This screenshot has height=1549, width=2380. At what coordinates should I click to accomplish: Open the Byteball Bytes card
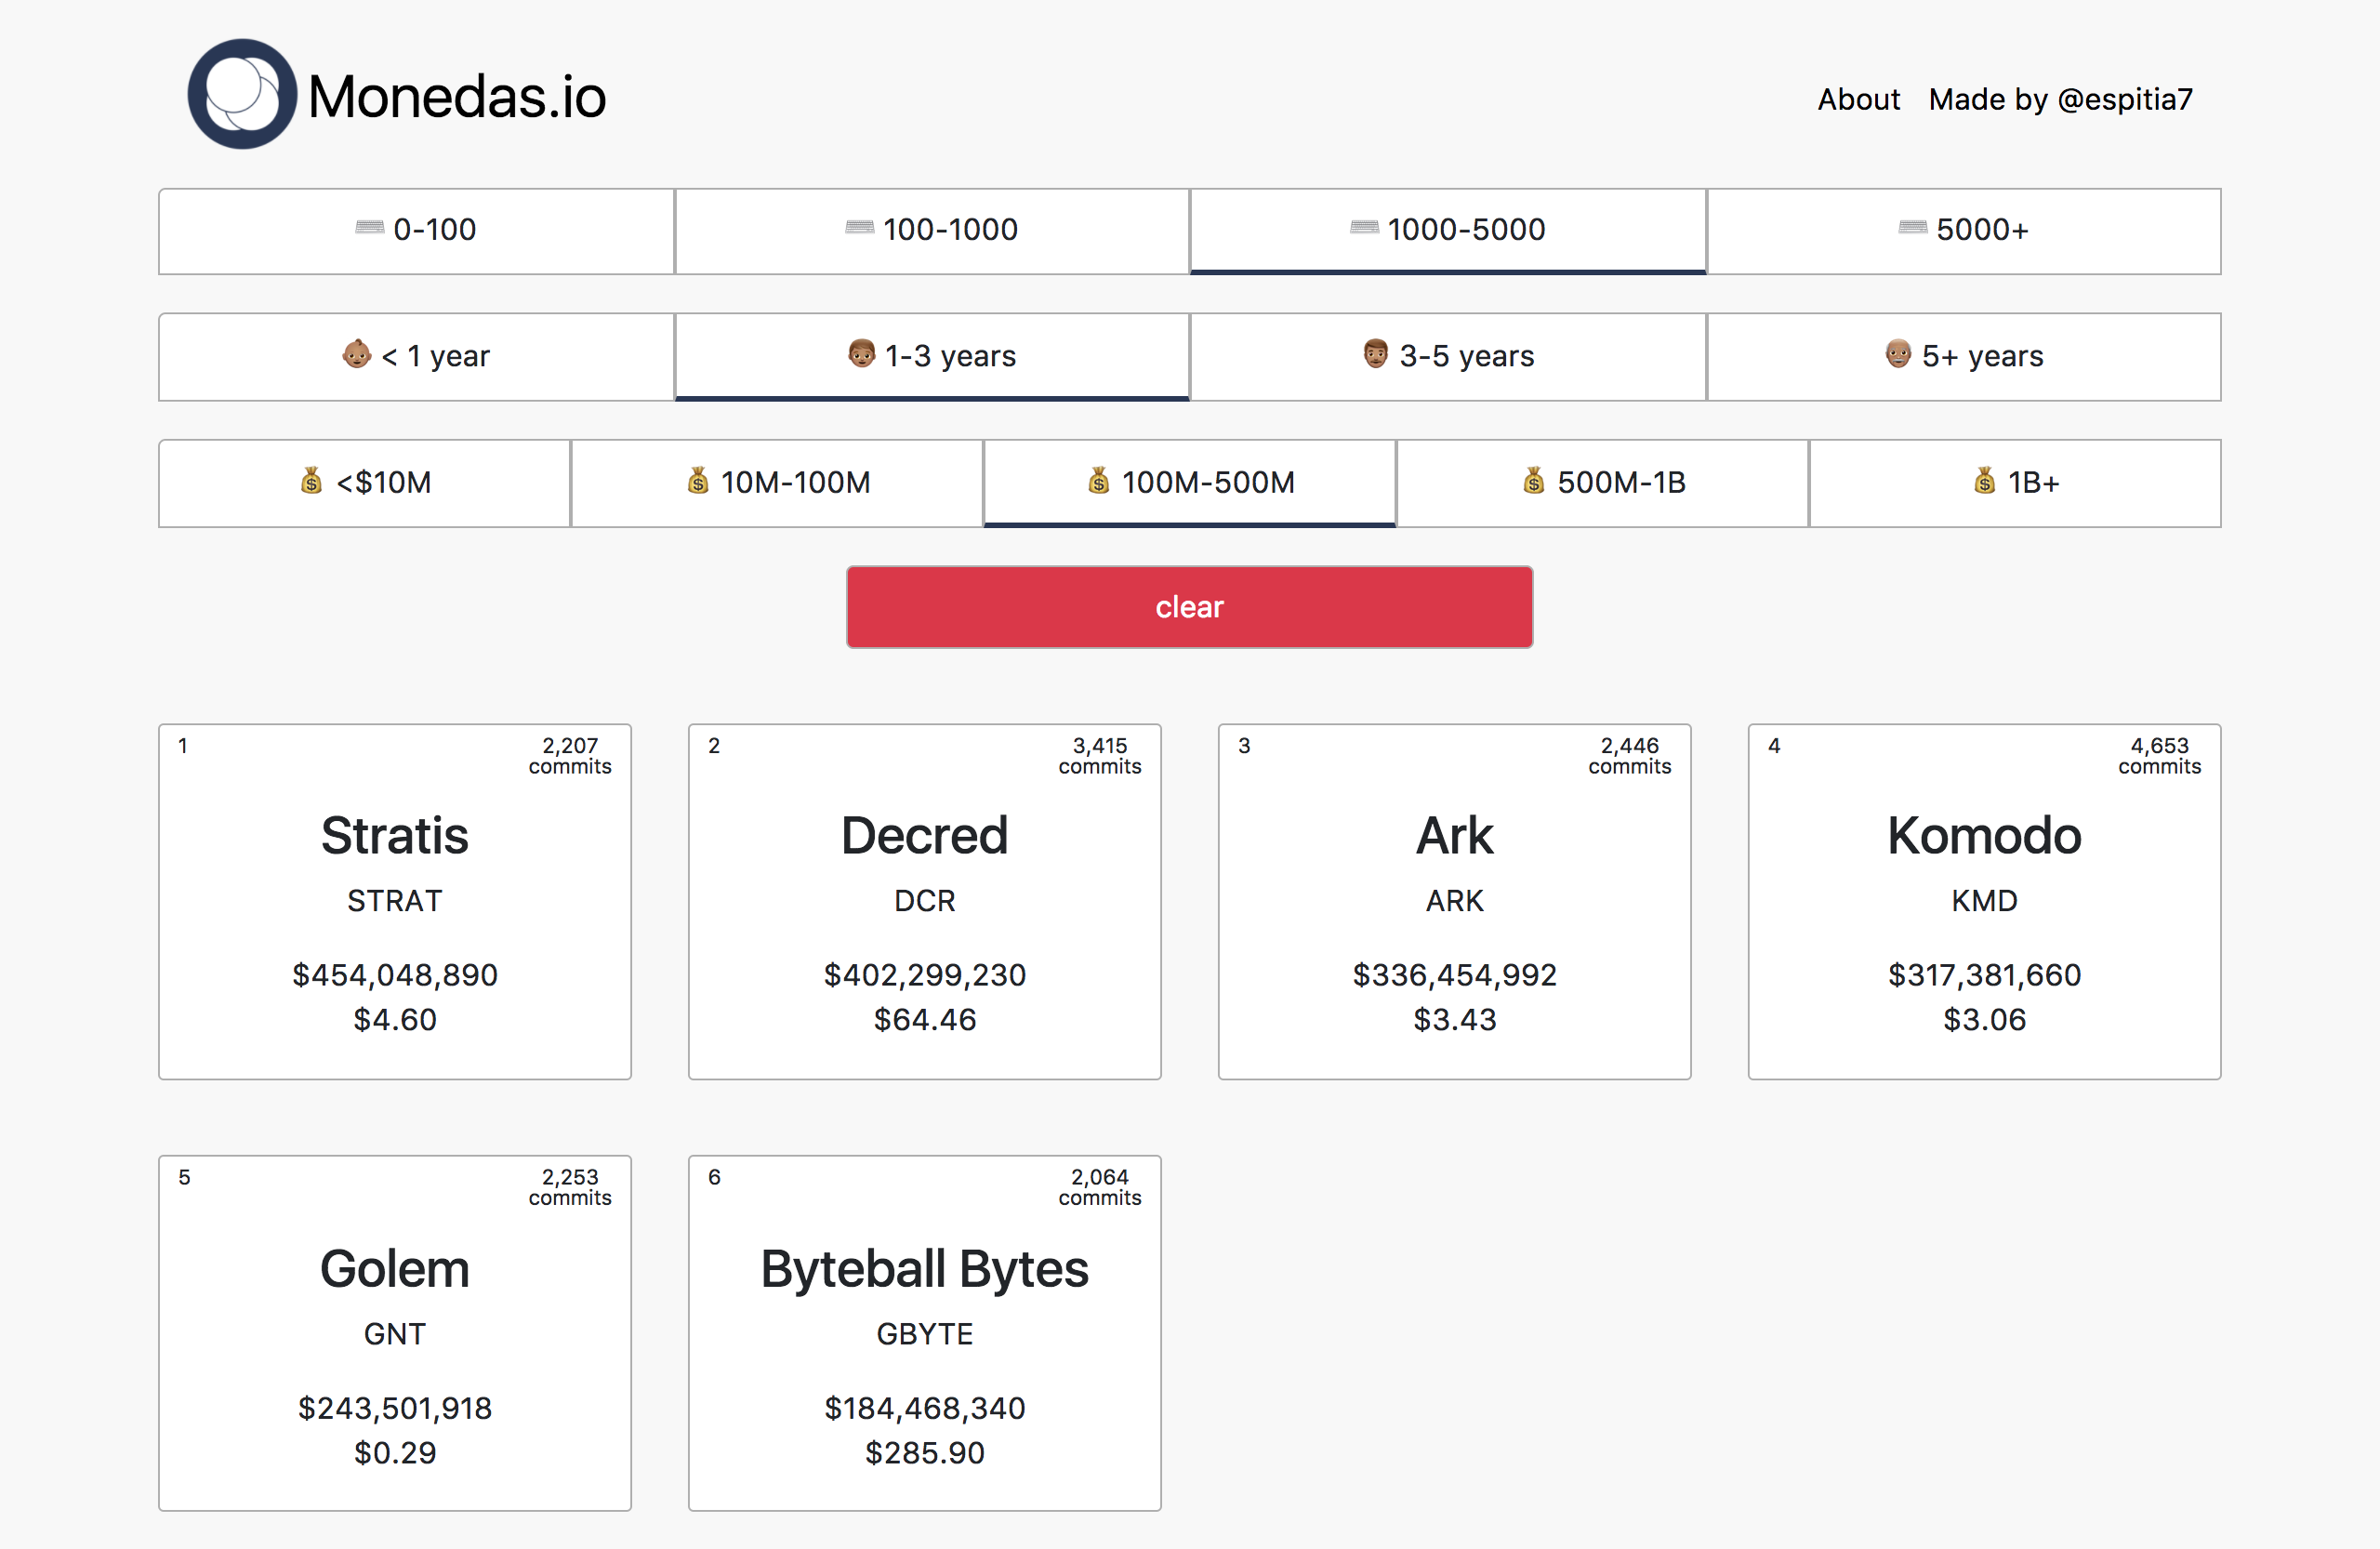click(x=924, y=1332)
